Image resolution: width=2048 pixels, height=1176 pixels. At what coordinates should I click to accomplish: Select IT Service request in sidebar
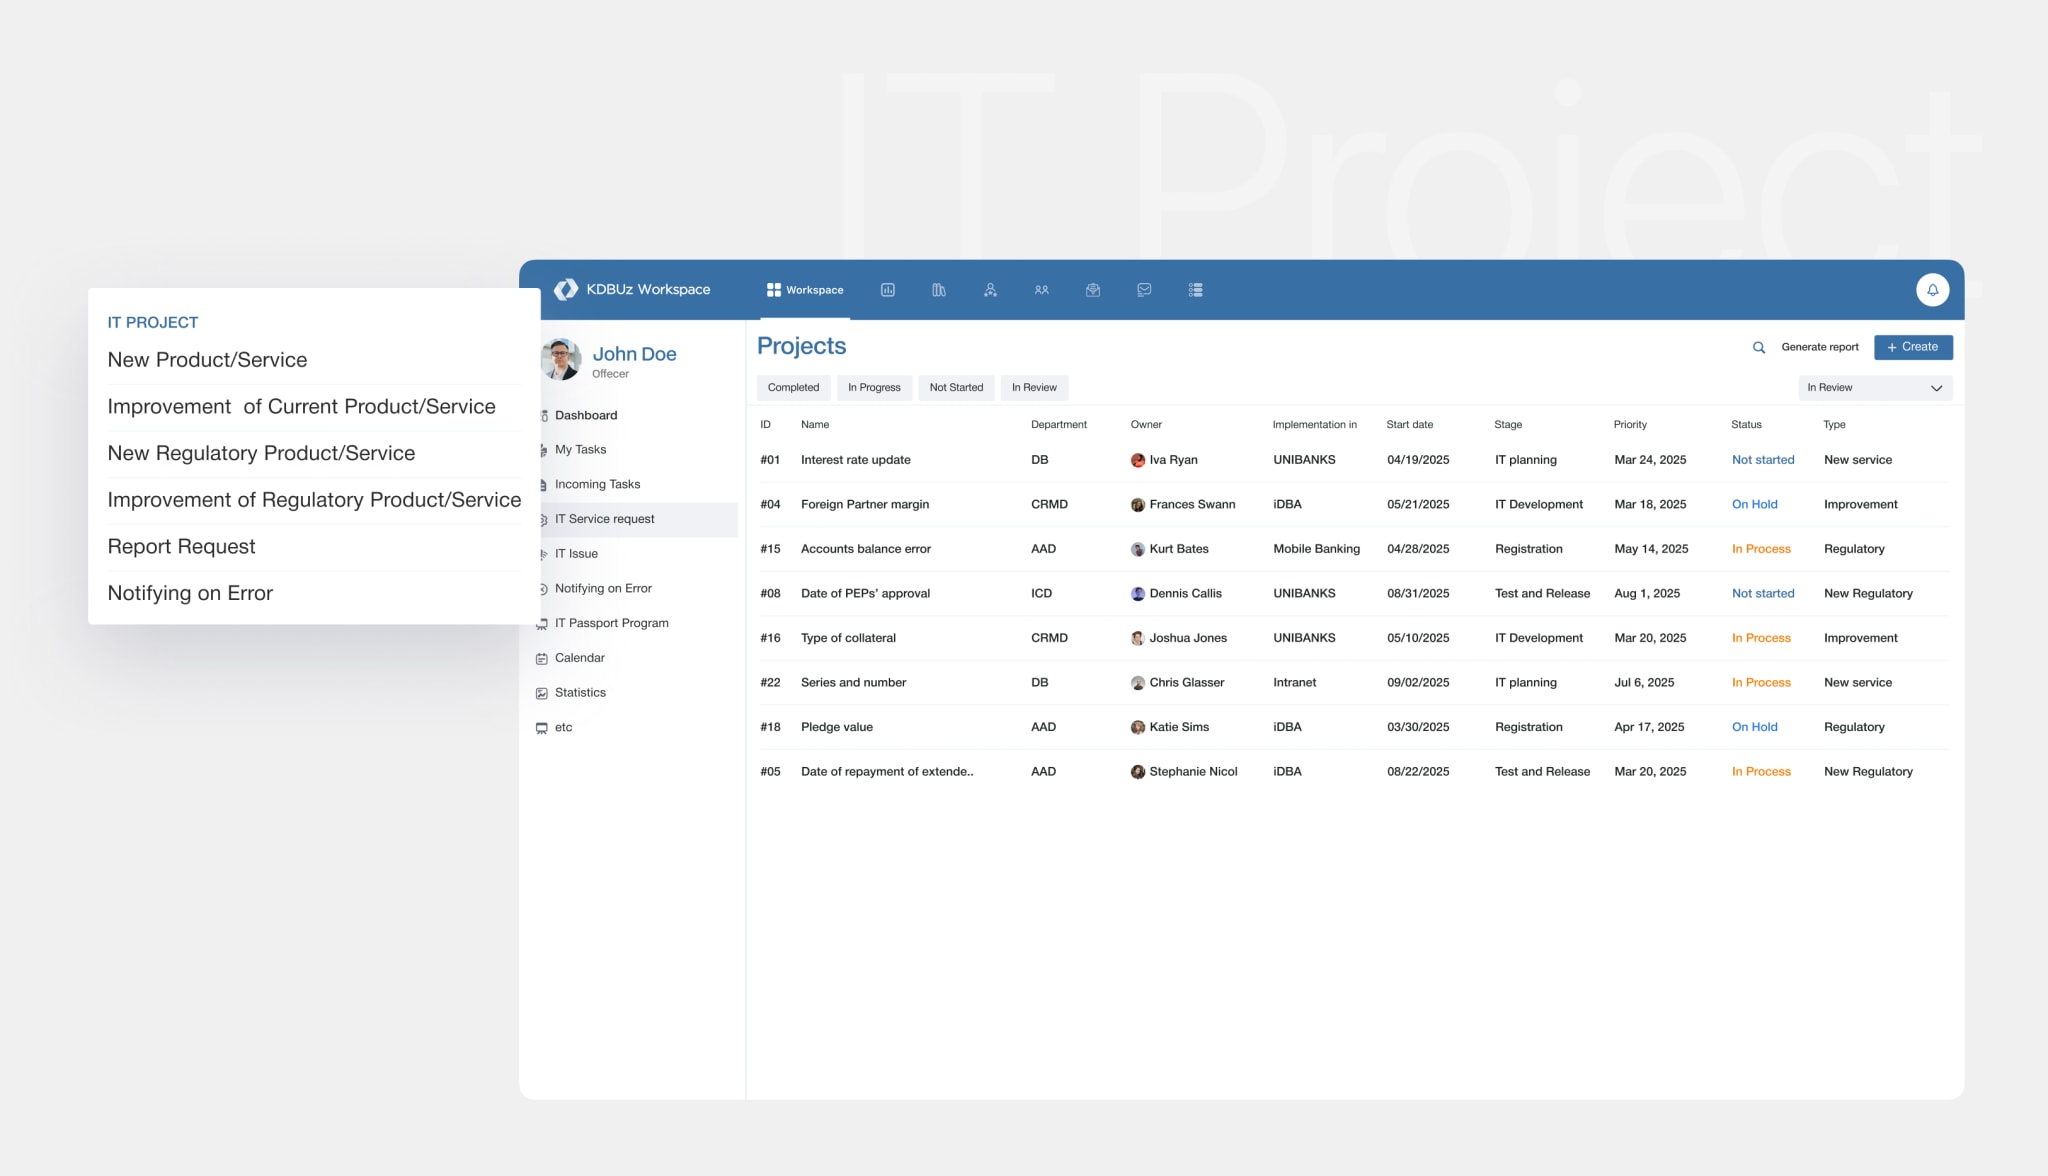coord(638,519)
